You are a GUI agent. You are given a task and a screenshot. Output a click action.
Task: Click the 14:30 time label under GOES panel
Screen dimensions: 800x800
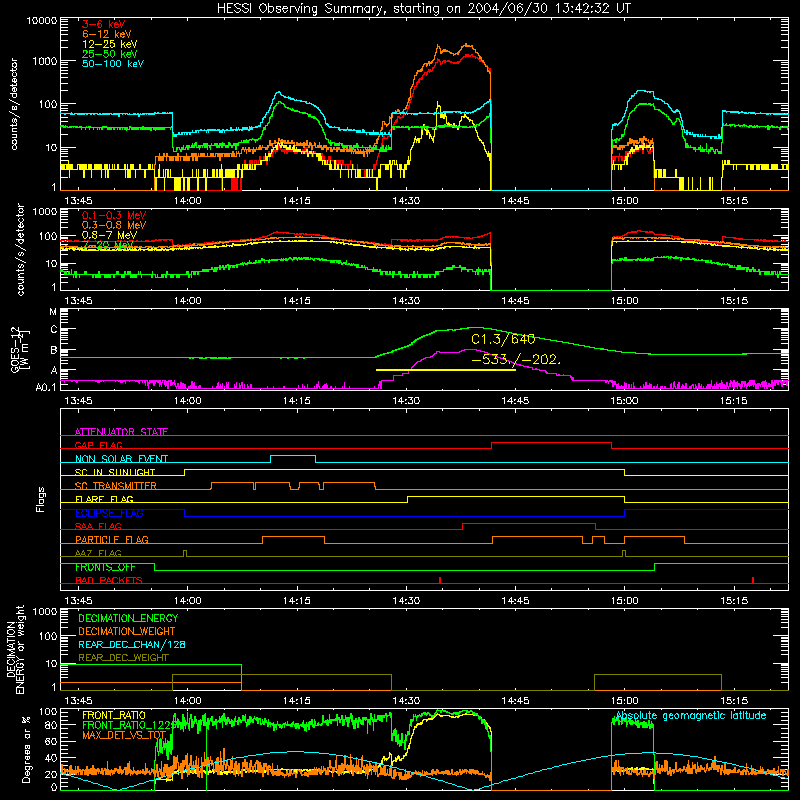pyautogui.click(x=406, y=401)
